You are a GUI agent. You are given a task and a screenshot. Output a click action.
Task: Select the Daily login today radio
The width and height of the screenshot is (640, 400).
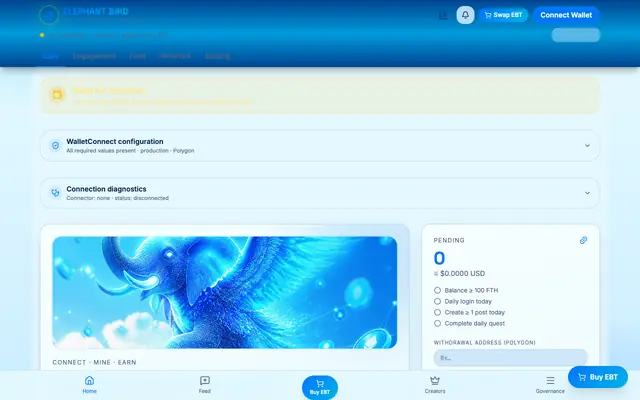[438, 301]
